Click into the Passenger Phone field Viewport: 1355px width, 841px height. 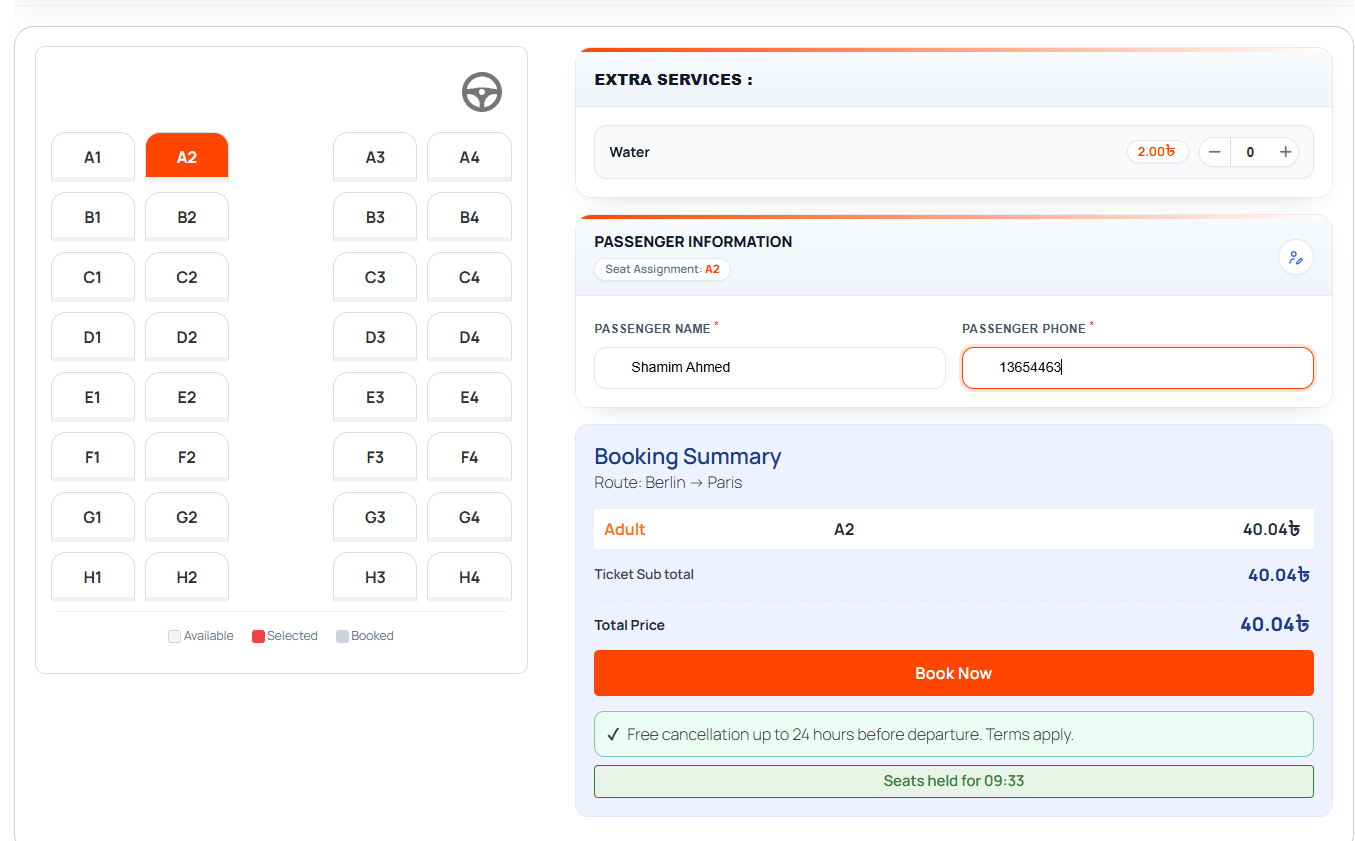click(x=1138, y=368)
